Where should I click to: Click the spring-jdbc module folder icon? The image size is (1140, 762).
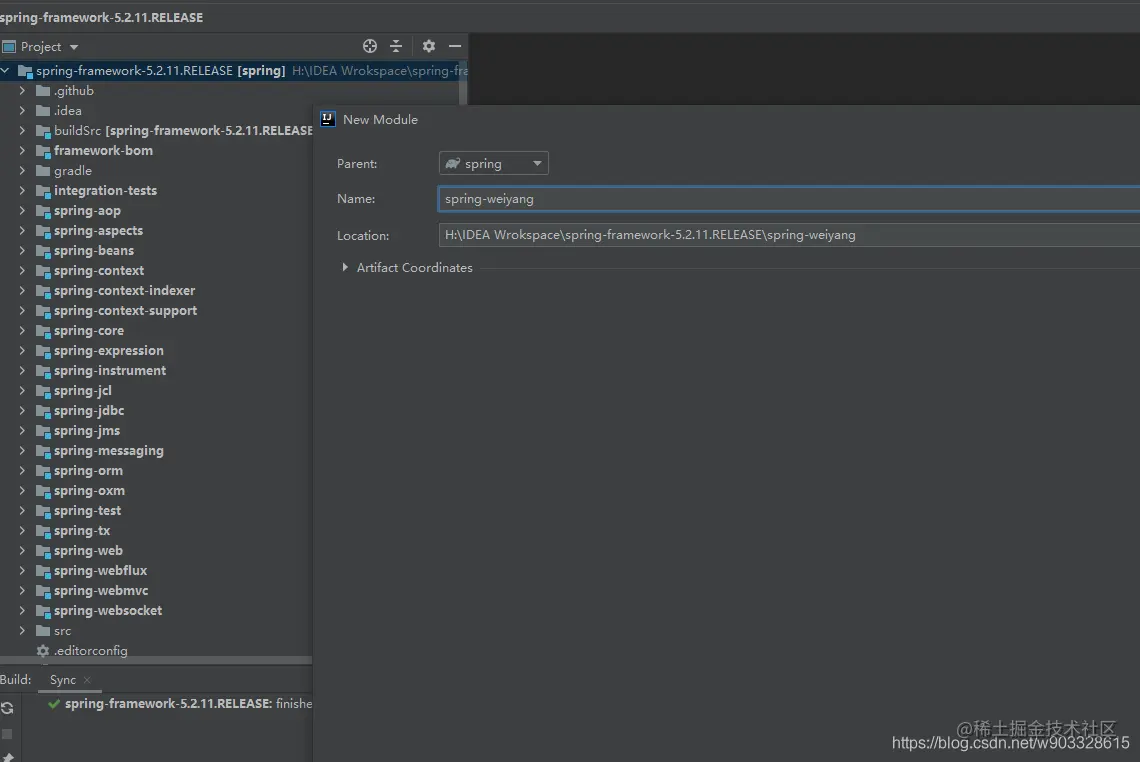pyautogui.click(x=43, y=411)
